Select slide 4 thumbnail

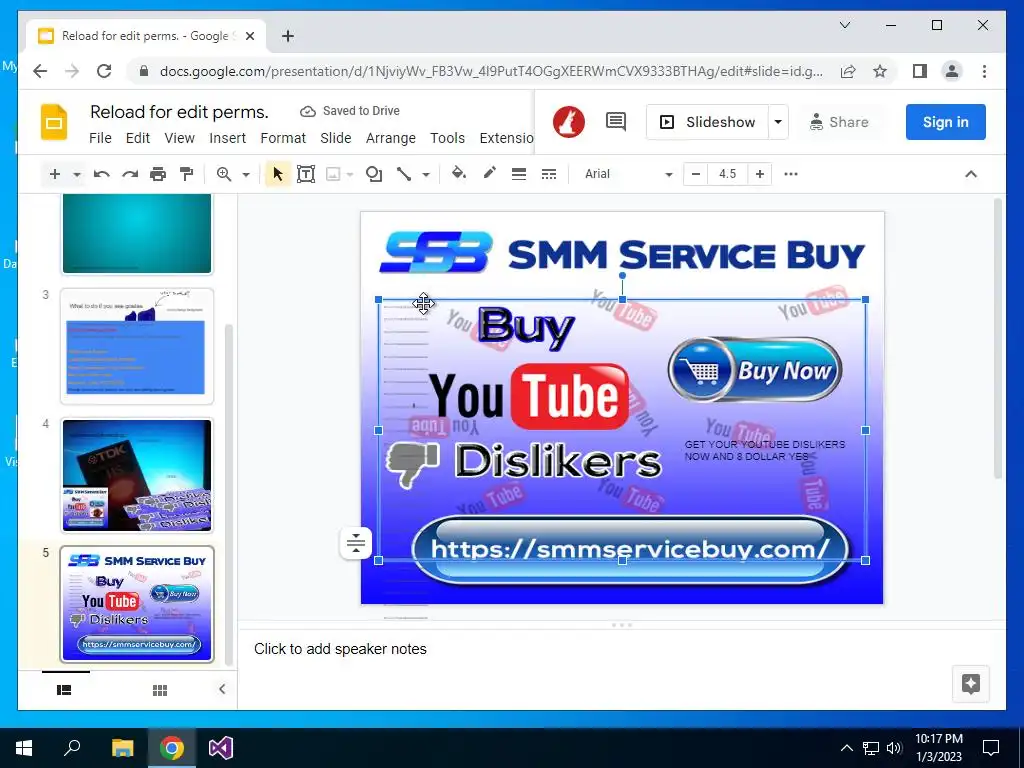pos(136,475)
